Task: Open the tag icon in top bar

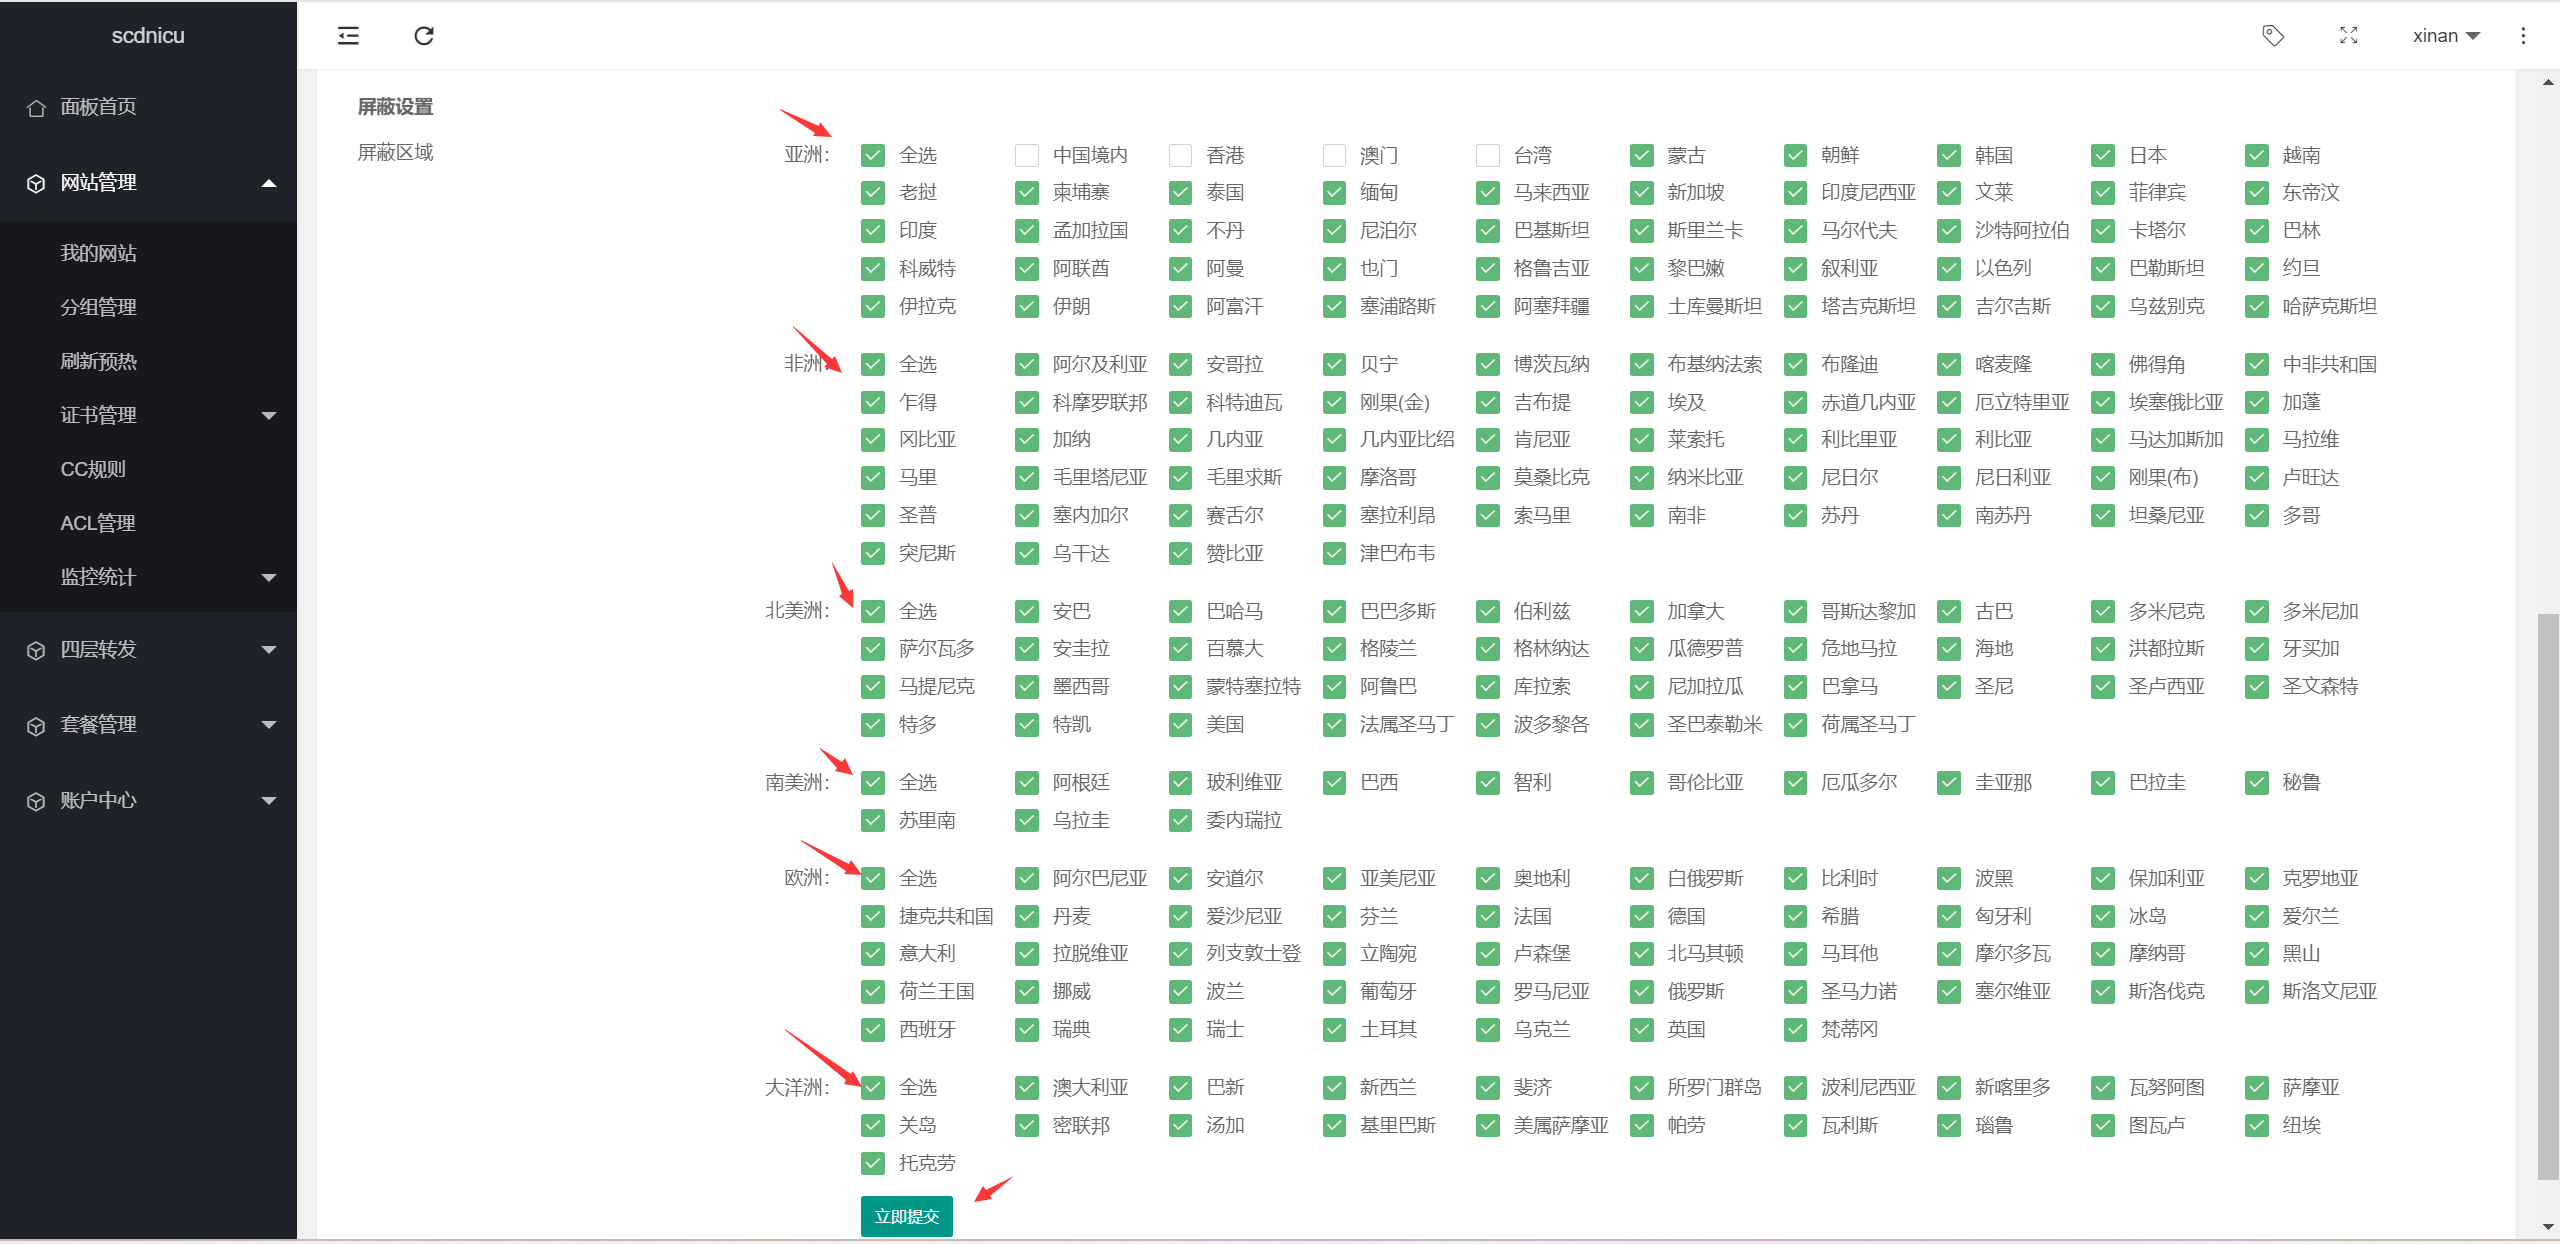Action: 2272,35
